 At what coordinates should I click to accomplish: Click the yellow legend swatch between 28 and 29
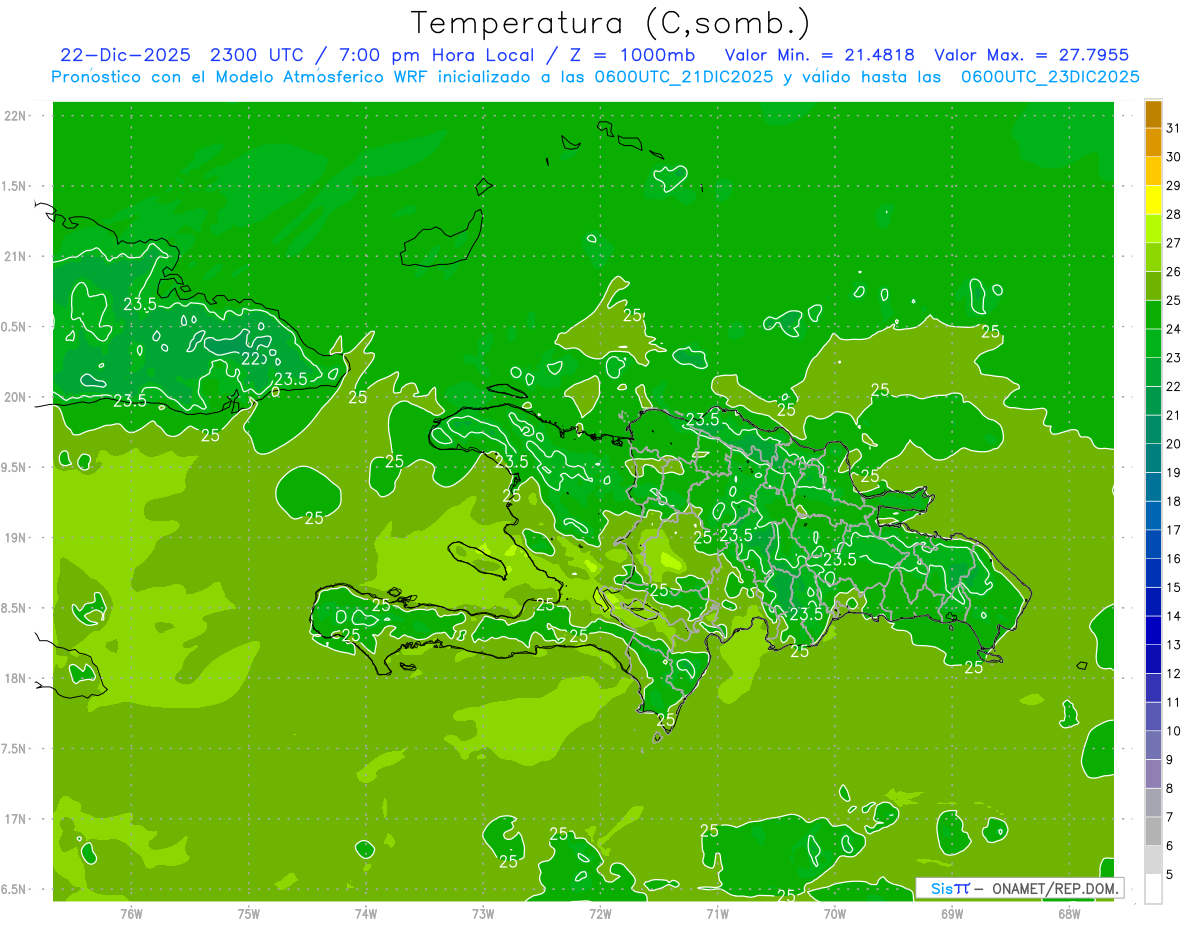click(1153, 200)
